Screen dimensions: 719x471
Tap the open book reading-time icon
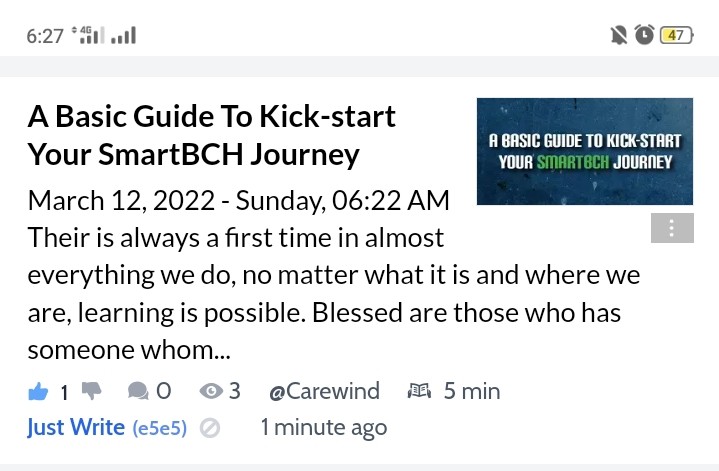coord(419,391)
